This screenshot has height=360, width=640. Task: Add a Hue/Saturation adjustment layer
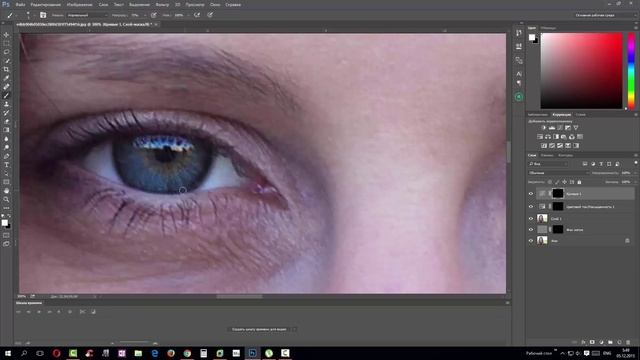click(540, 137)
